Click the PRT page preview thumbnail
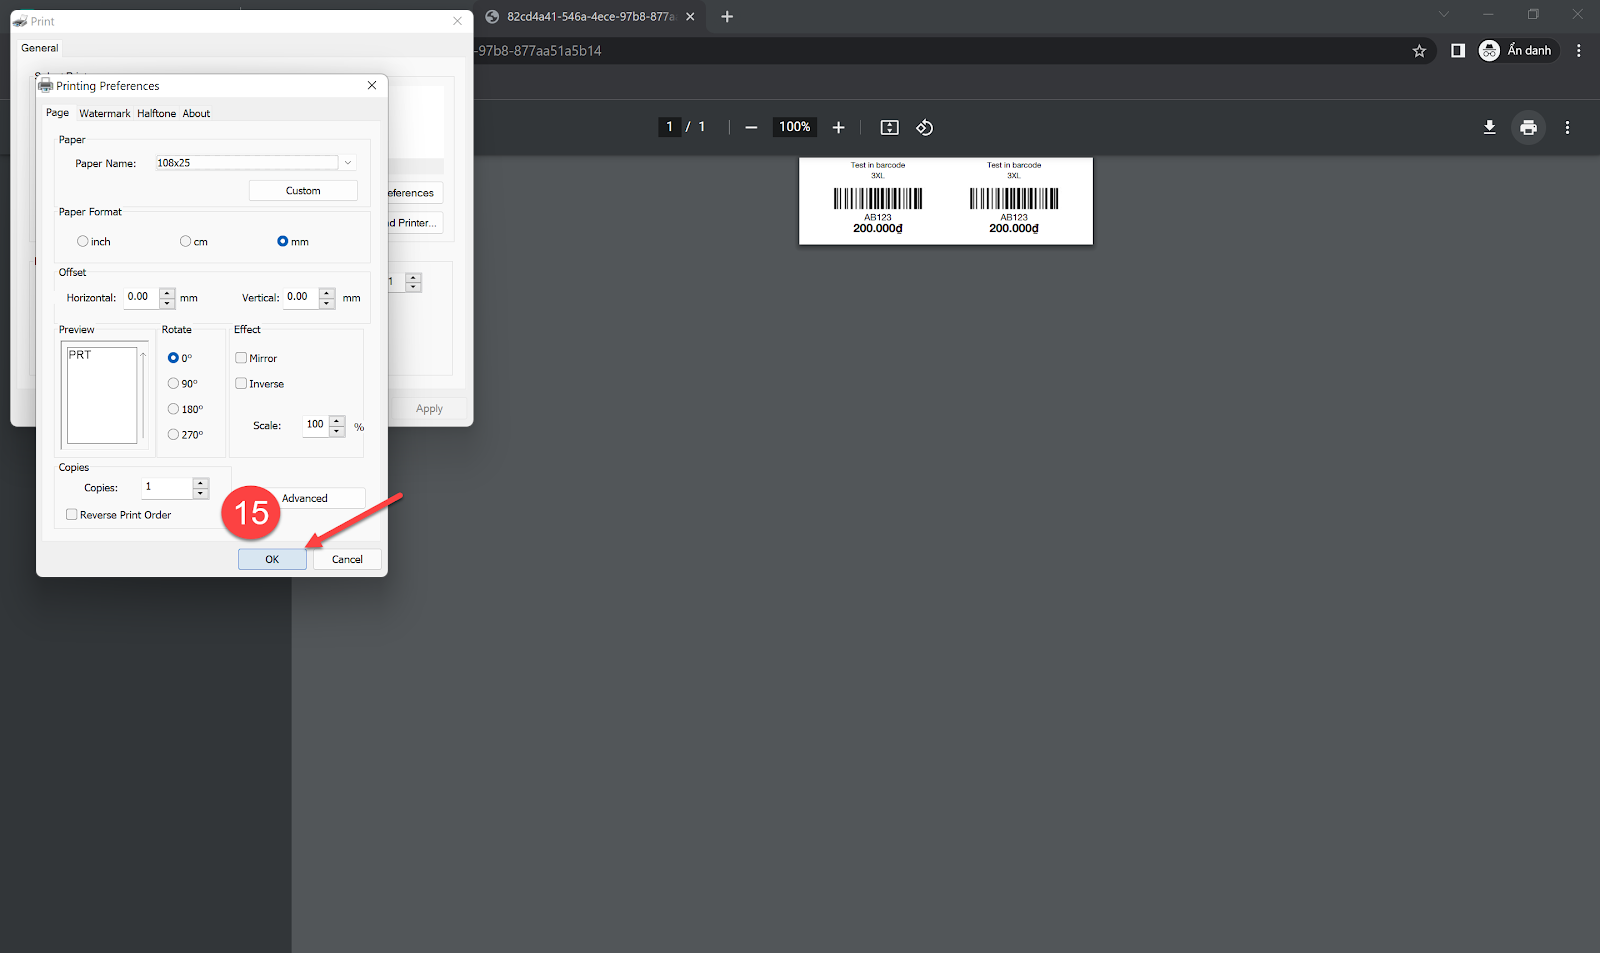 click(102, 395)
